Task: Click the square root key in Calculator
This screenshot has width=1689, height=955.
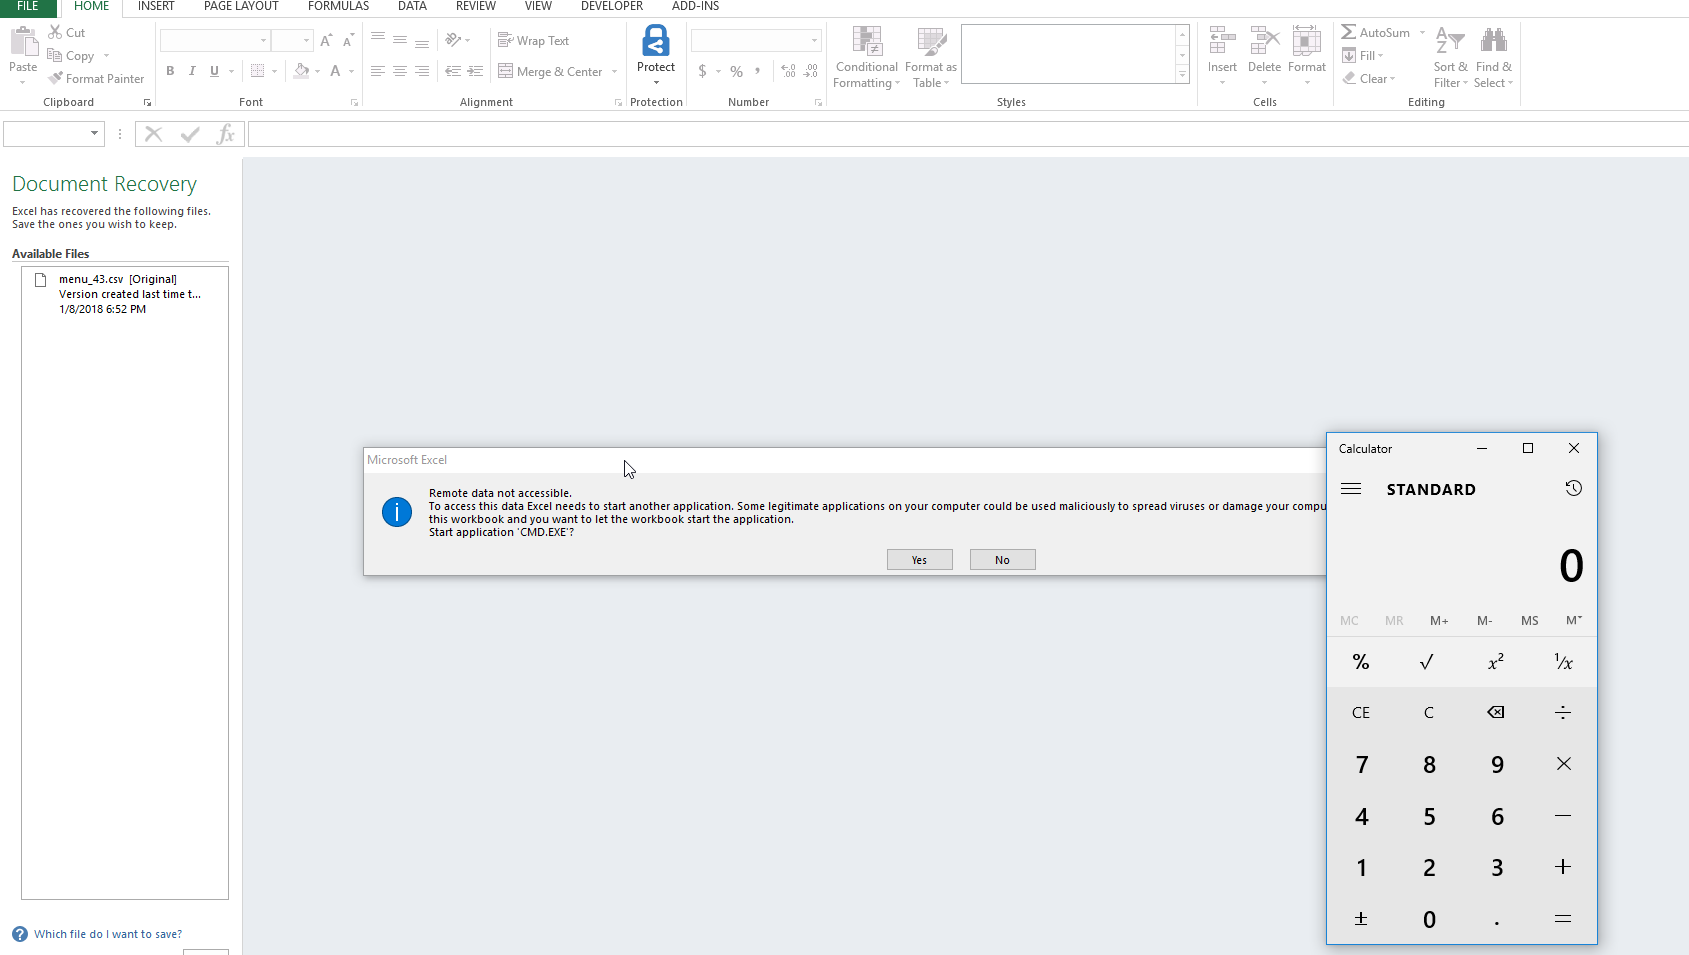Action: [1428, 662]
